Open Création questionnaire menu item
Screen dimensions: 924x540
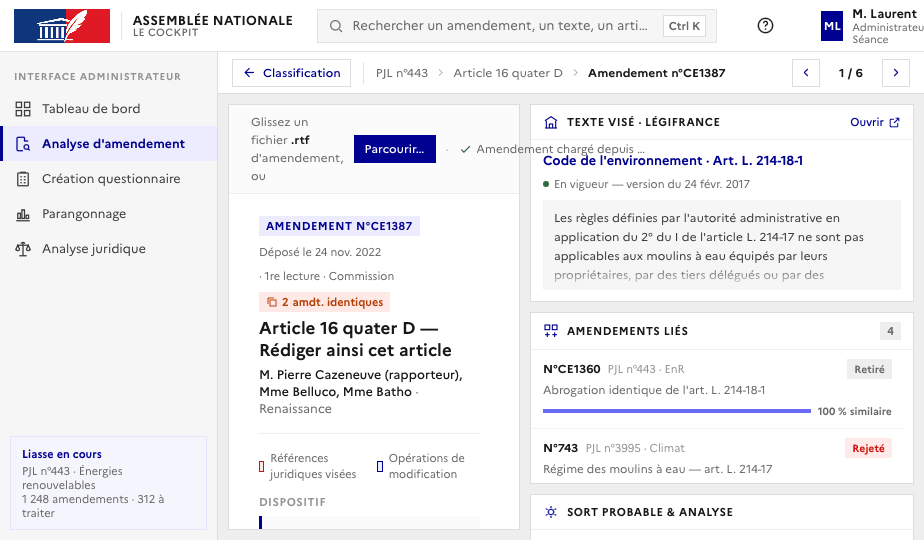109,179
